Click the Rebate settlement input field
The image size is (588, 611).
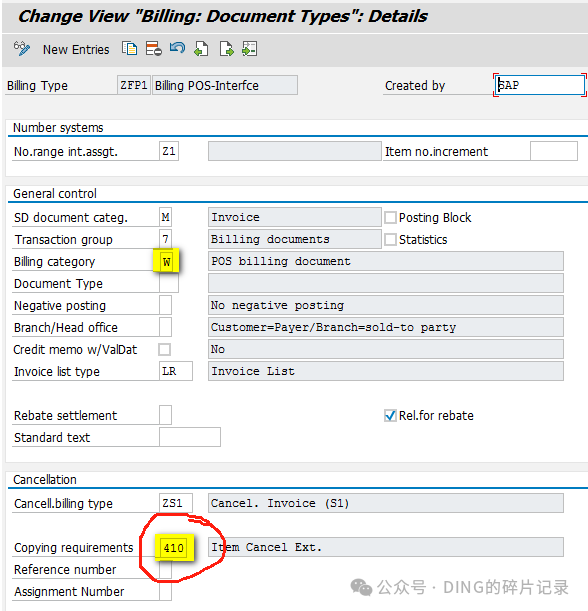pyautogui.click(x=166, y=415)
